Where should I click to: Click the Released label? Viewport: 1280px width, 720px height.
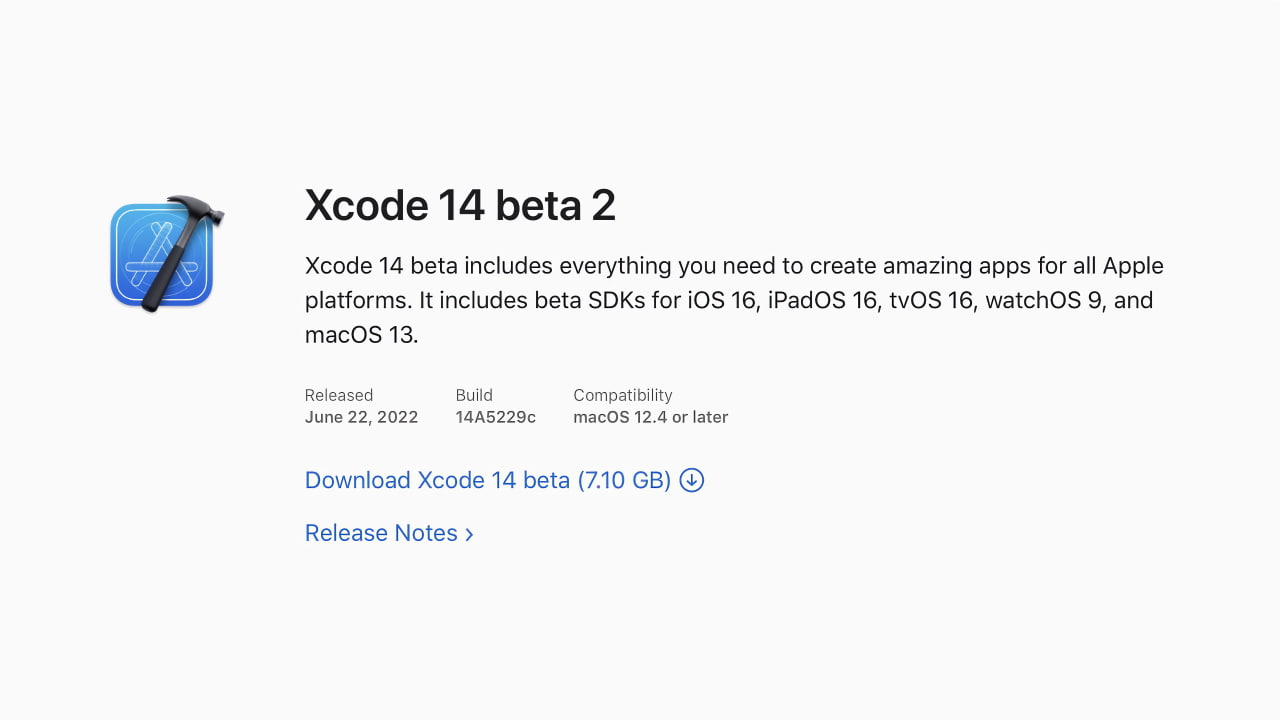pyautogui.click(x=339, y=395)
